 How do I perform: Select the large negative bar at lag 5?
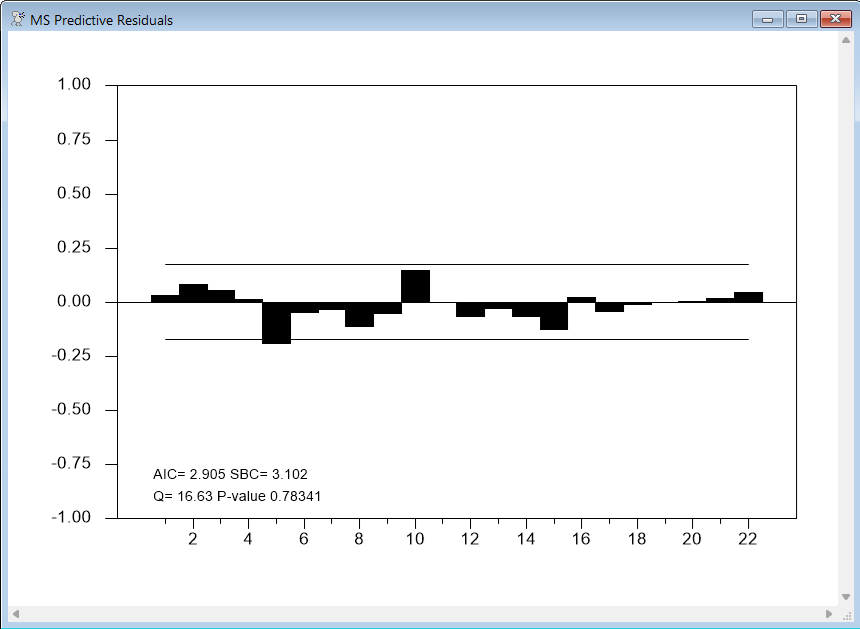(x=277, y=322)
